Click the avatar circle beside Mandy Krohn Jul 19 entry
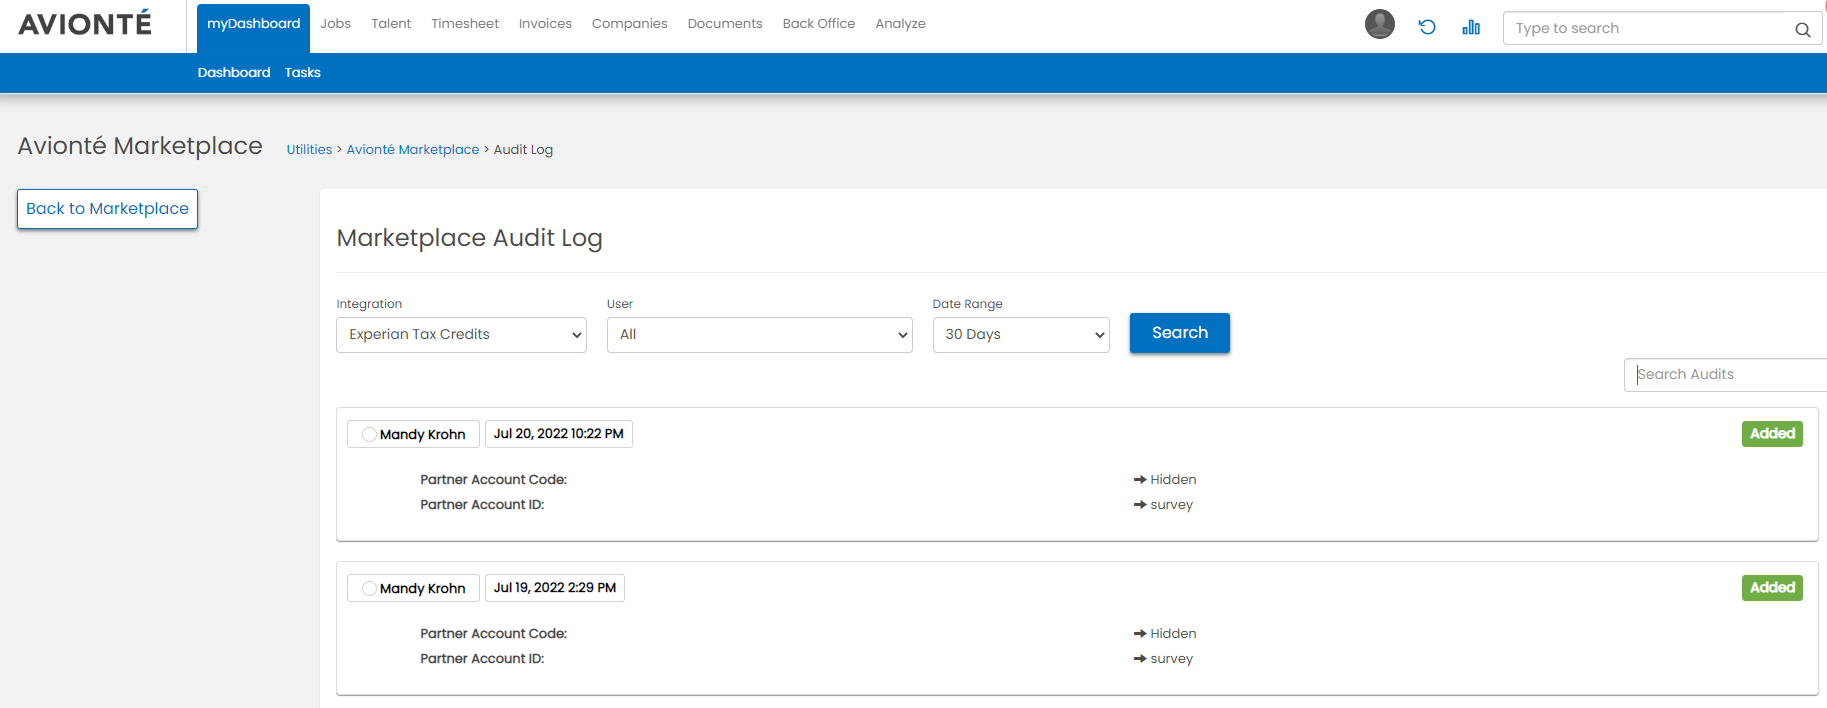 tap(369, 588)
